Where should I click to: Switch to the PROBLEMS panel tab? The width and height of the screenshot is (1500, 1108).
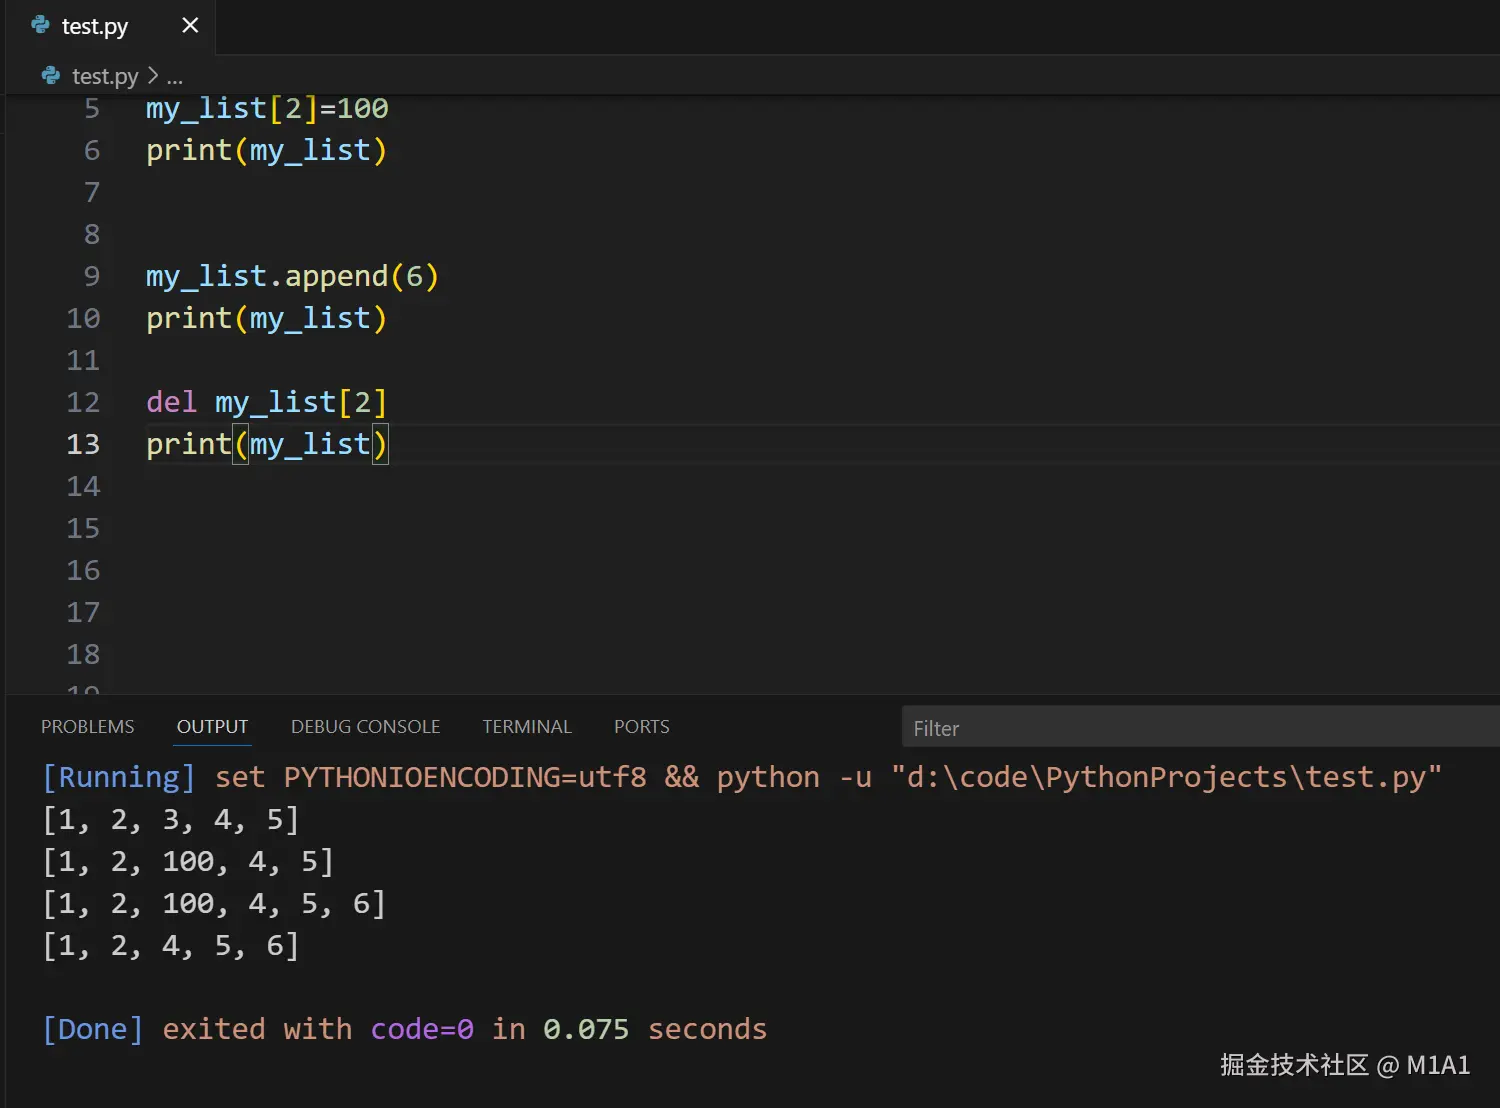click(x=88, y=727)
